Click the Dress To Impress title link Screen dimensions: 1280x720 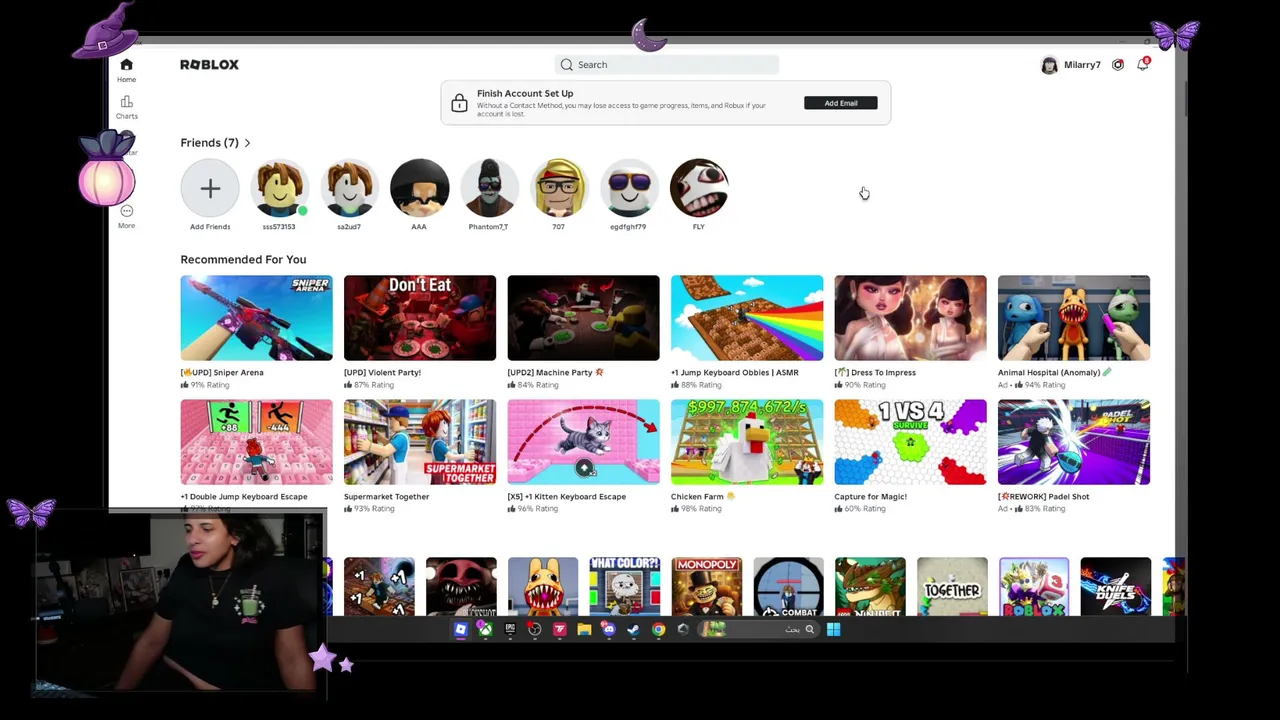click(x=875, y=373)
